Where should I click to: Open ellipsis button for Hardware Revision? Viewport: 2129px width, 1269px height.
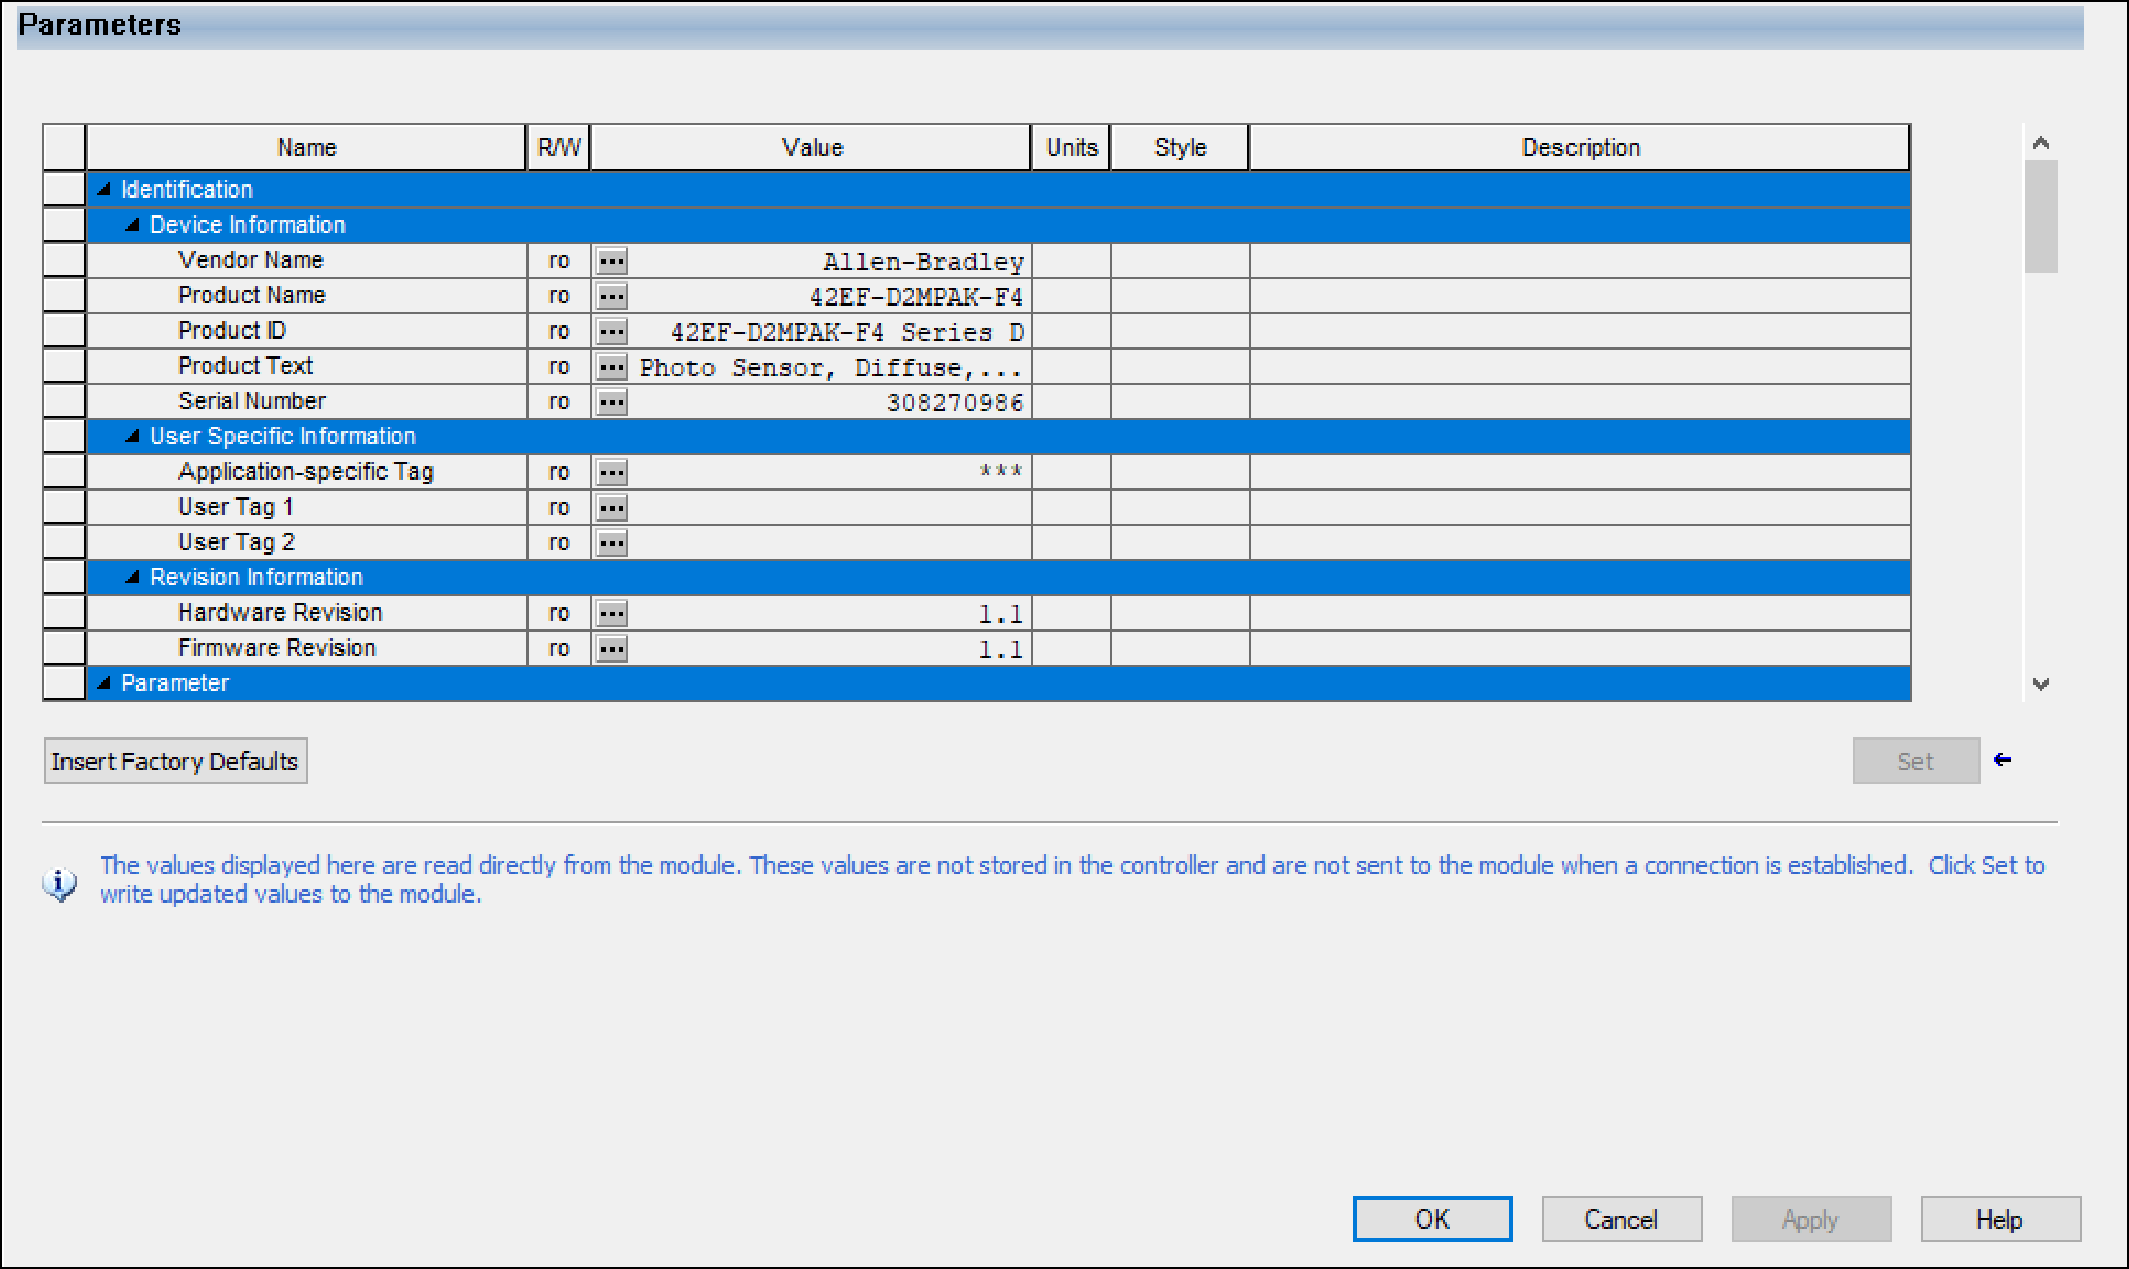pos(612,614)
